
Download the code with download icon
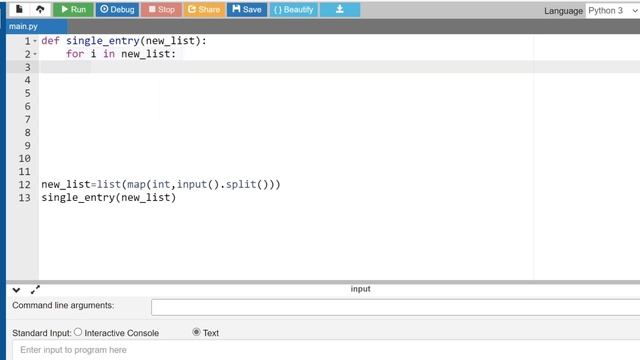(340, 9)
